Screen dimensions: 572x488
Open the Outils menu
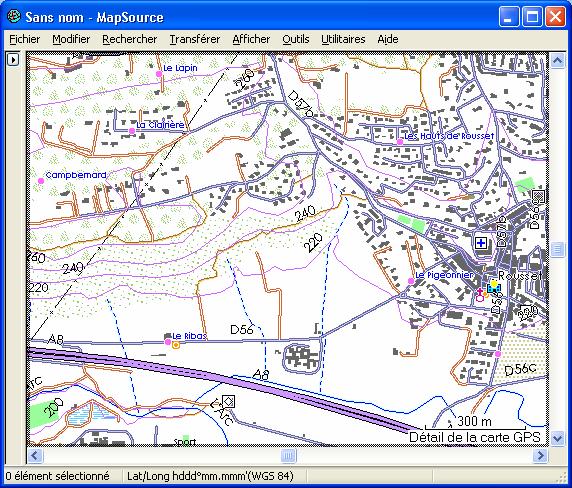point(296,39)
